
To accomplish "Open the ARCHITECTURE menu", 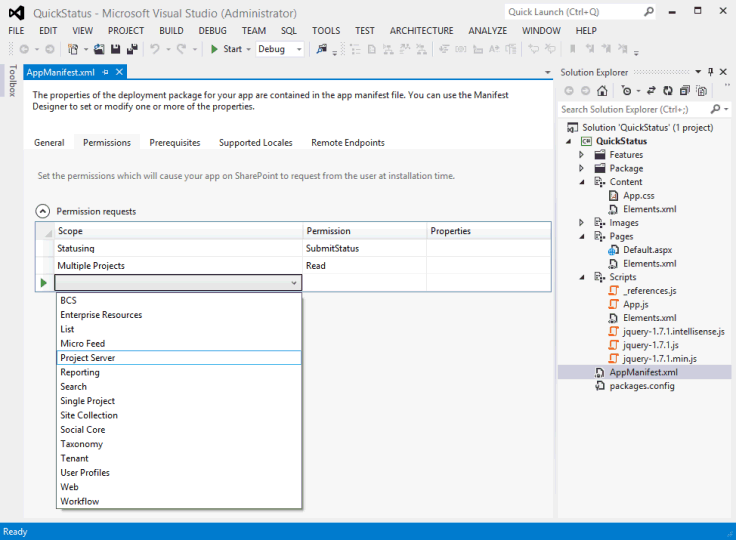I will tap(420, 31).
